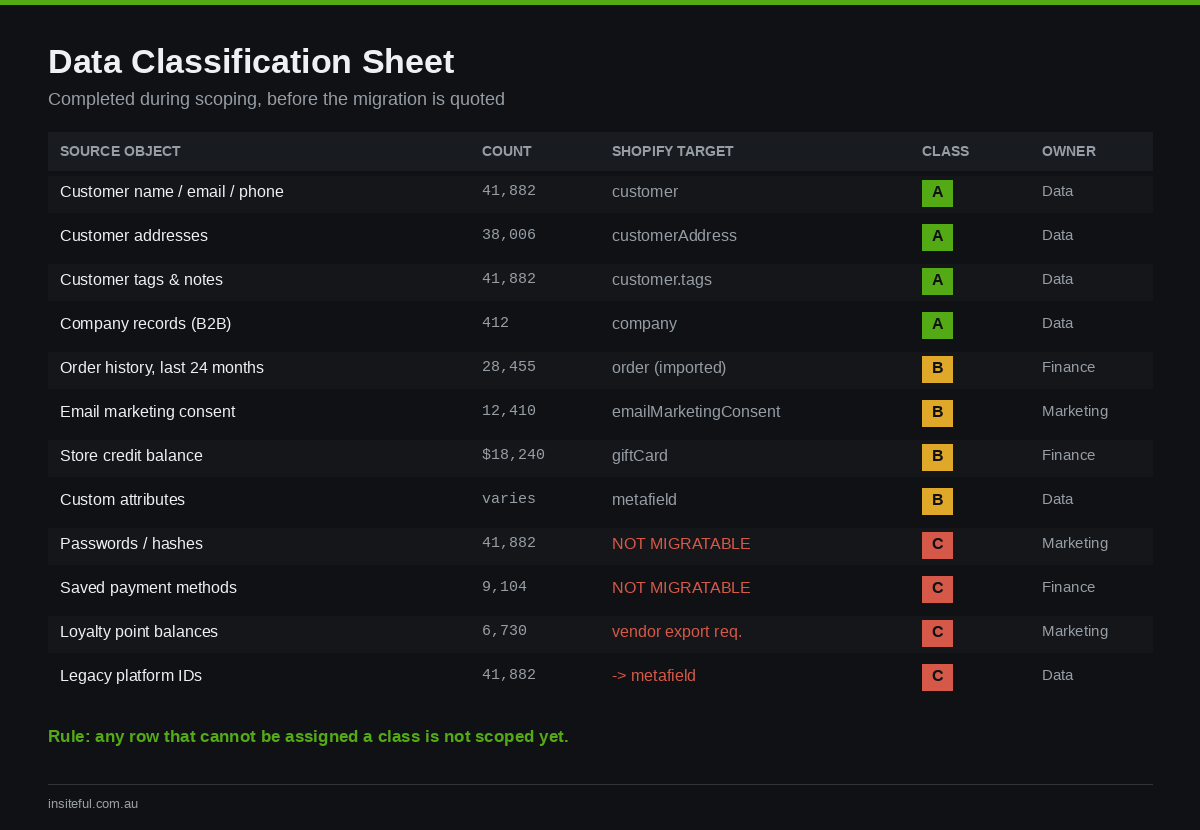This screenshot has width=1200, height=830.
Task: Click Finance owner for Saved payment methods
Action: [x=1068, y=587]
